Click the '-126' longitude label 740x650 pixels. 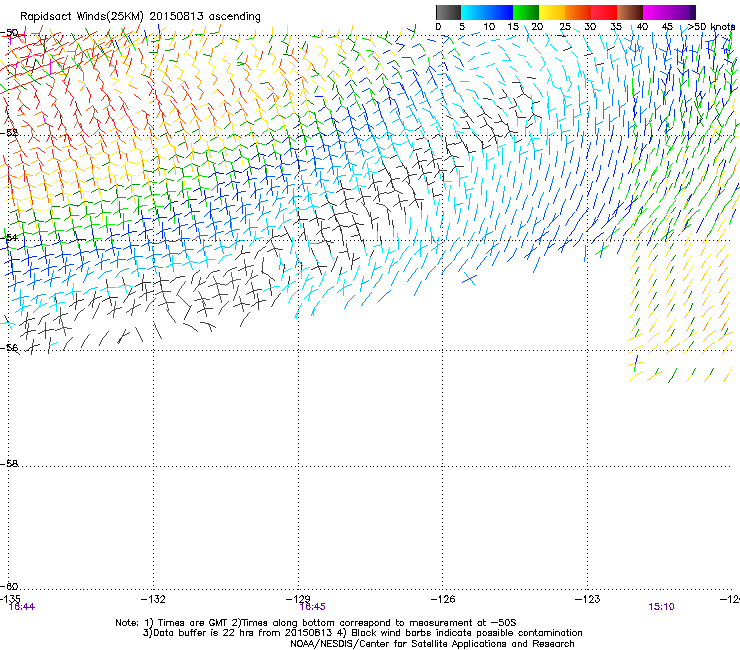(443, 599)
